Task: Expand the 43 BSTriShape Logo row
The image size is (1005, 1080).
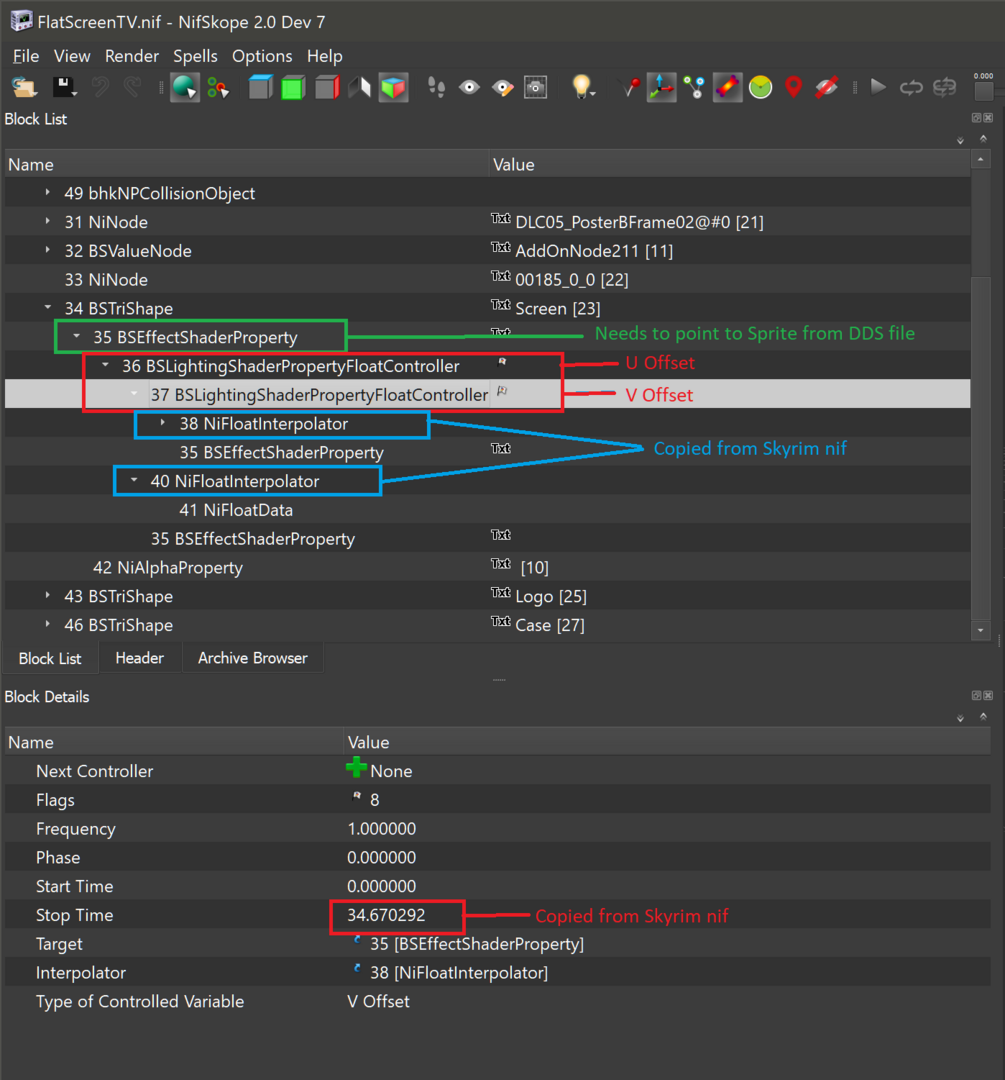Action: pyautogui.click(x=48, y=595)
